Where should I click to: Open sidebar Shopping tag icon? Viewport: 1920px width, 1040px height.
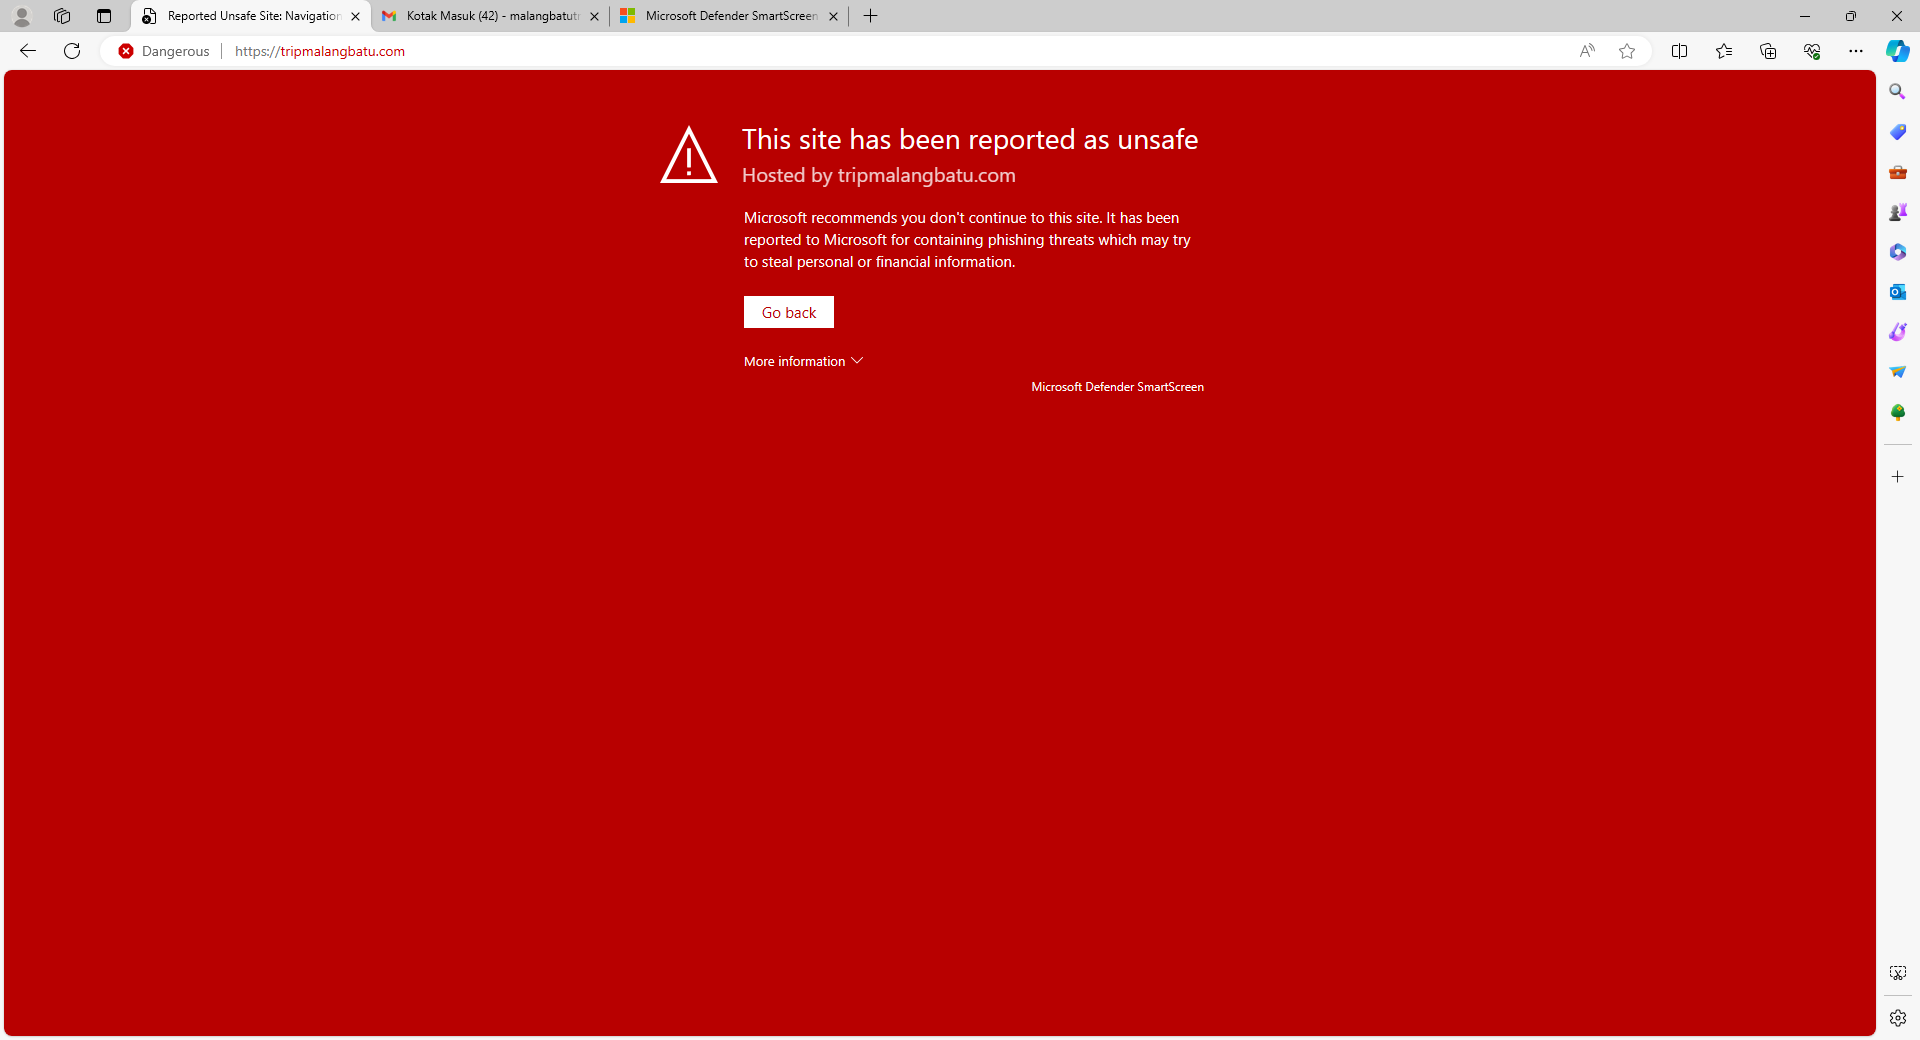[1897, 131]
